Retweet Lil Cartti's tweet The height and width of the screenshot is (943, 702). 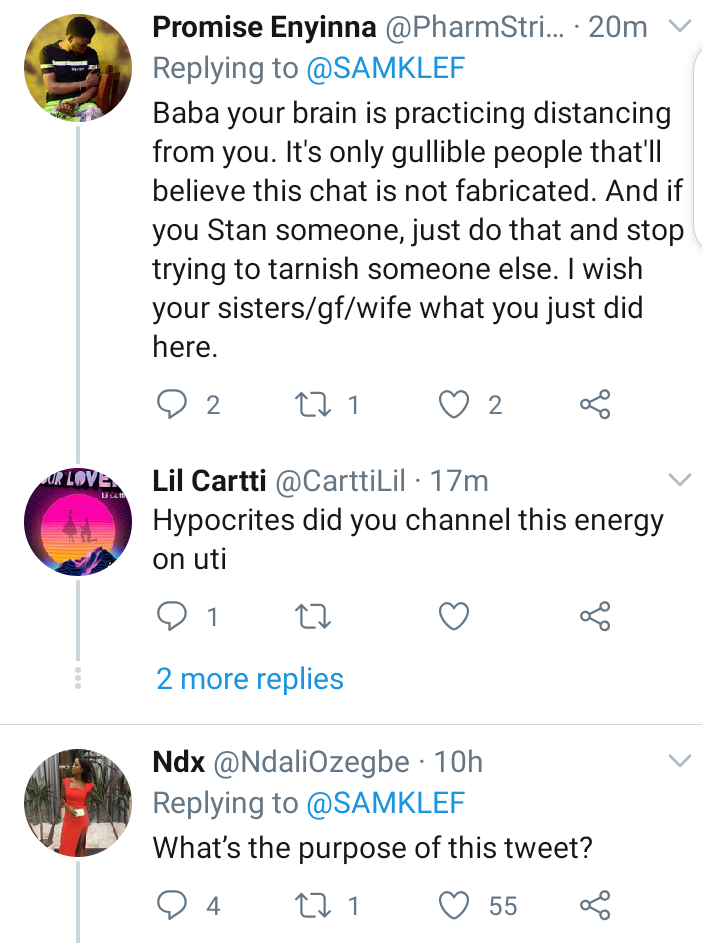pyautogui.click(x=313, y=616)
